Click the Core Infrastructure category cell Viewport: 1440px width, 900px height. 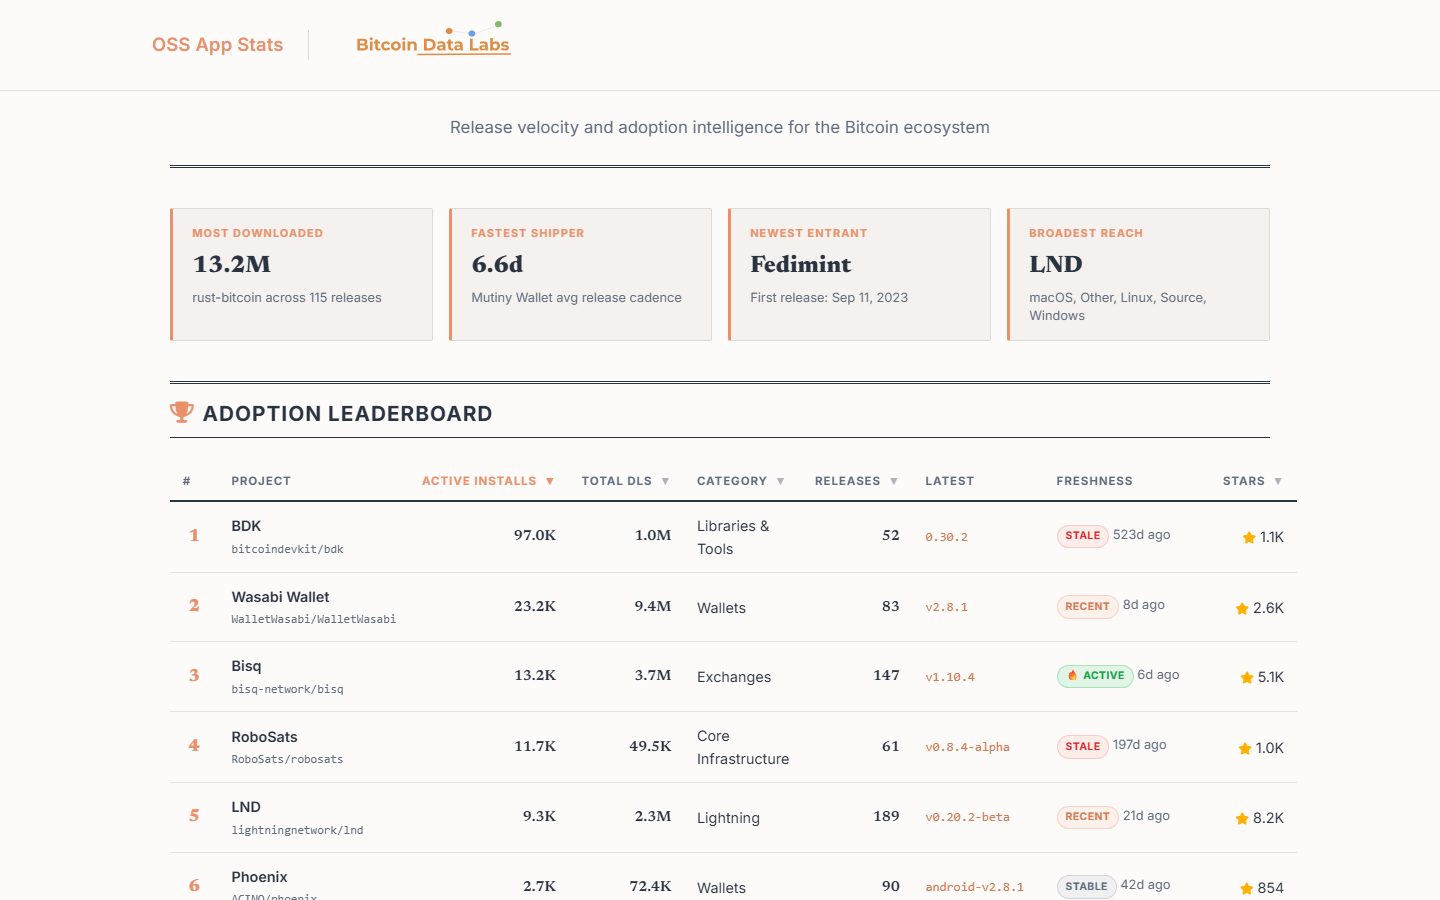pyautogui.click(x=743, y=747)
